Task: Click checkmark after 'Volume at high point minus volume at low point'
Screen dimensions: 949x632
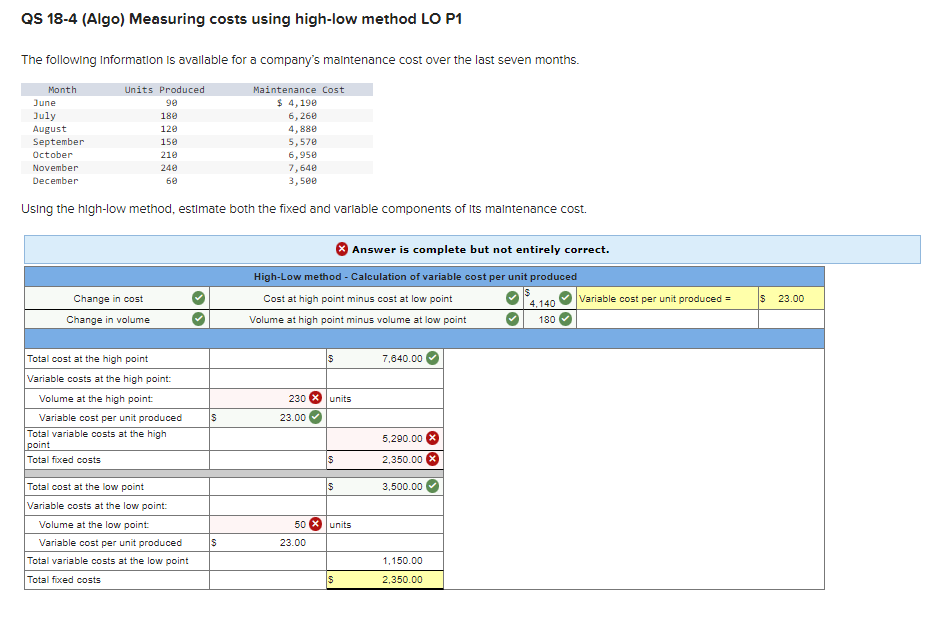Action: (513, 319)
